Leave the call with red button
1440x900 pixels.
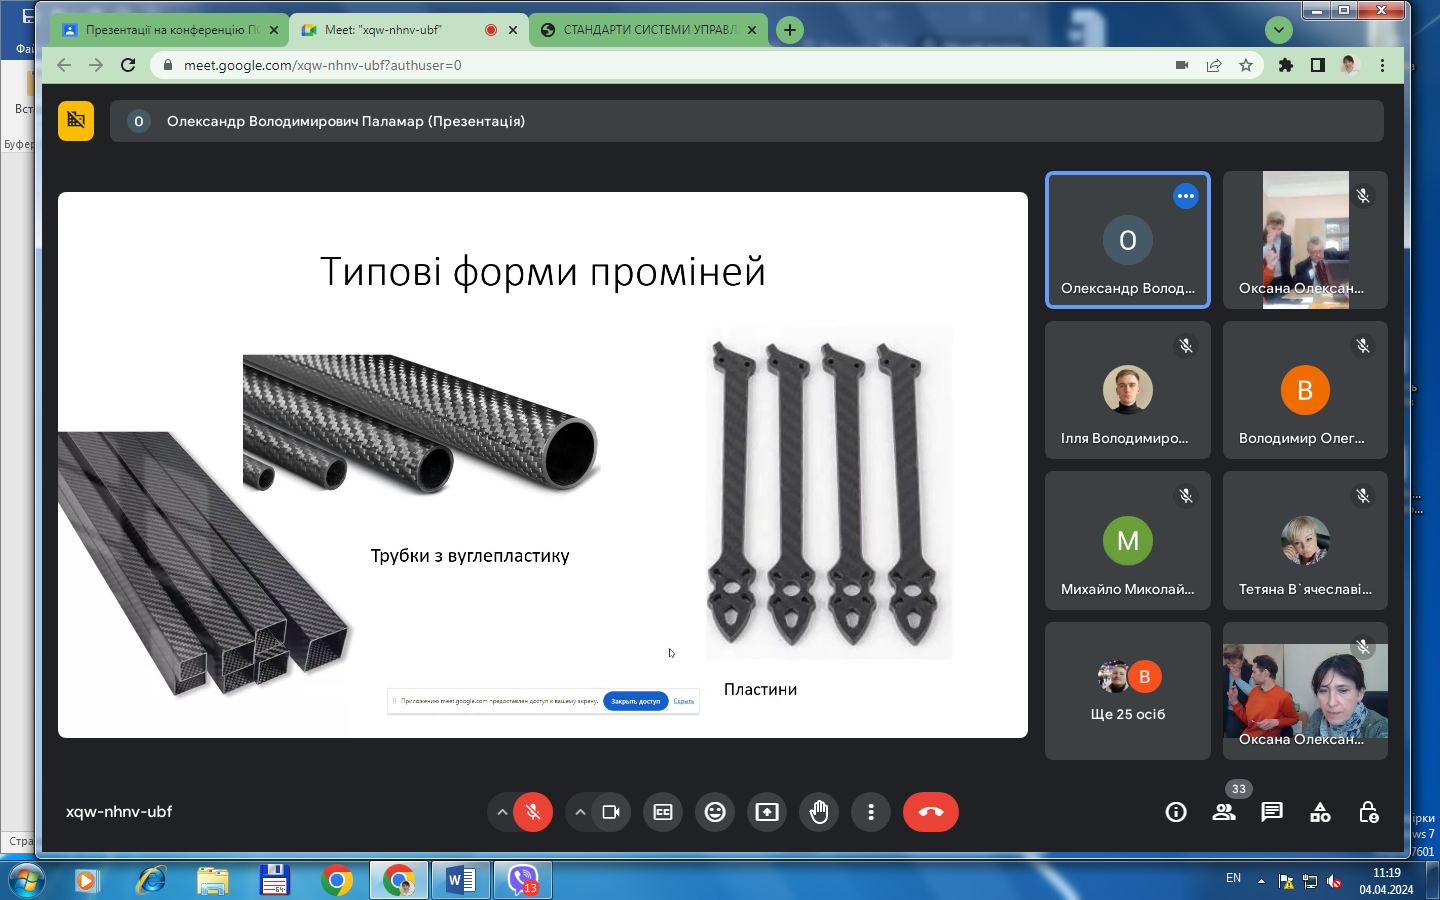[x=930, y=812]
